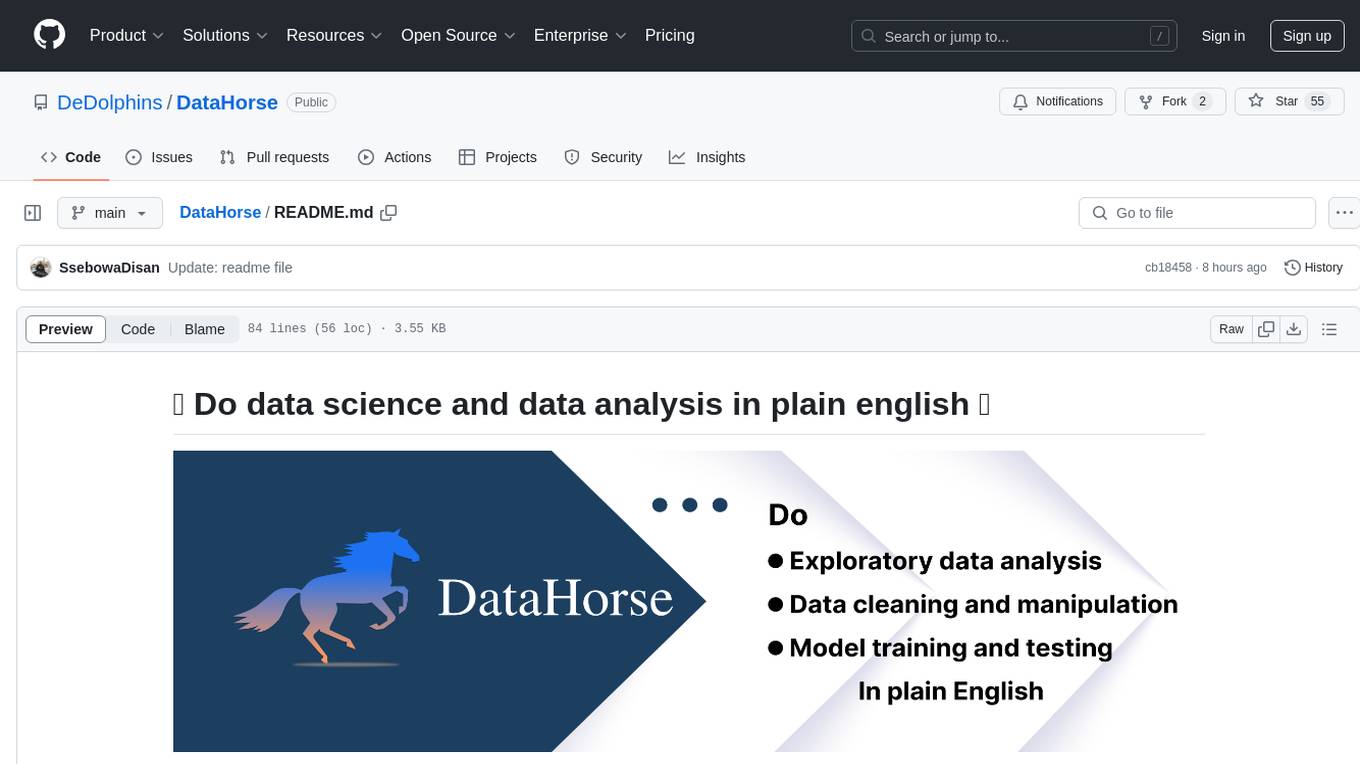Expand the Product menu
Screen dimensions: 1360x764
coord(127,36)
